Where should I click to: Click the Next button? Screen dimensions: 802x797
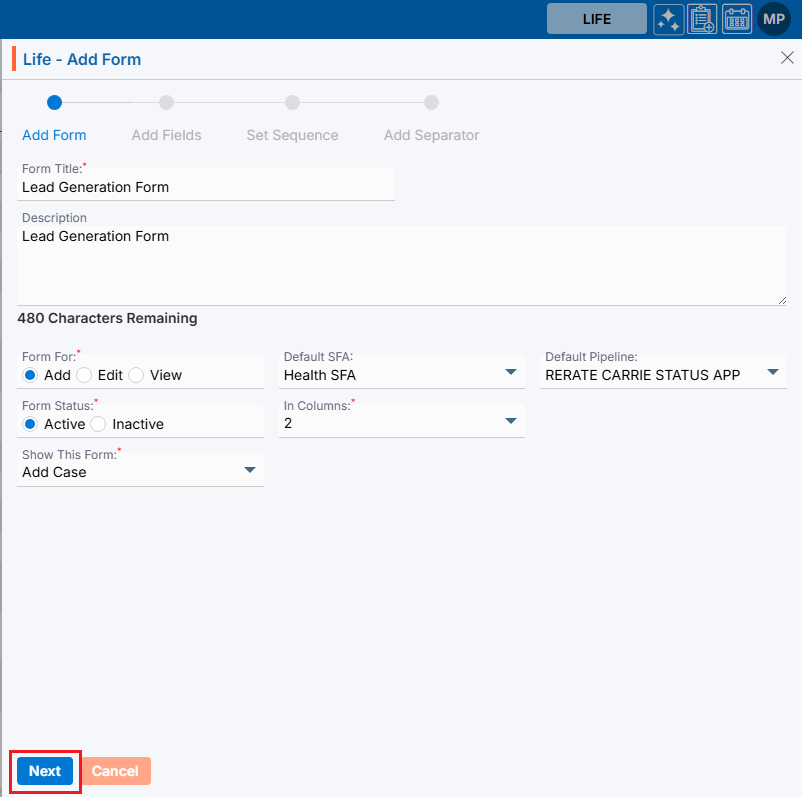click(x=45, y=771)
